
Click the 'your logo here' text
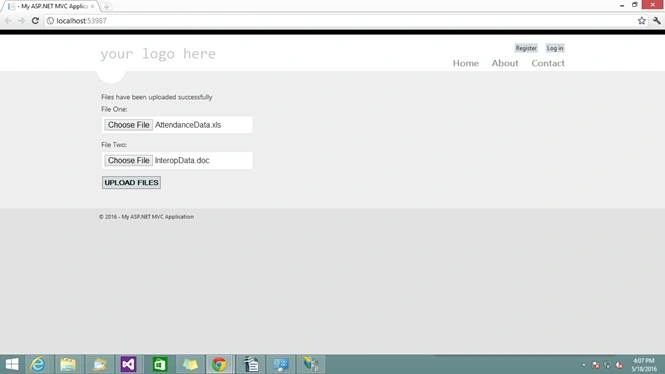pyautogui.click(x=158, y=54)
